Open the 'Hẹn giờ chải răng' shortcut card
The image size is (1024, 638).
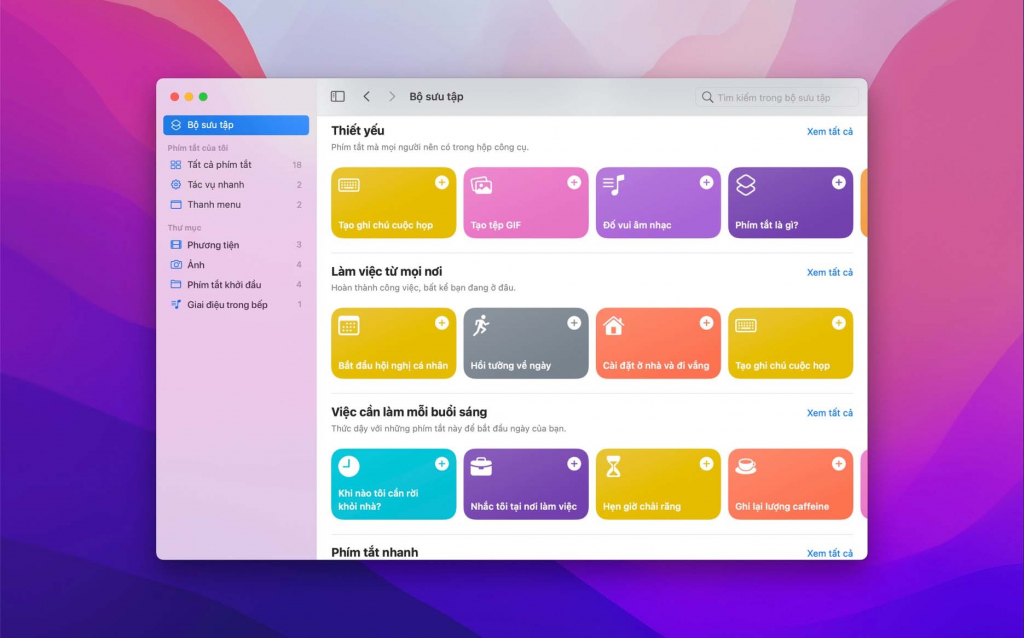658,484
